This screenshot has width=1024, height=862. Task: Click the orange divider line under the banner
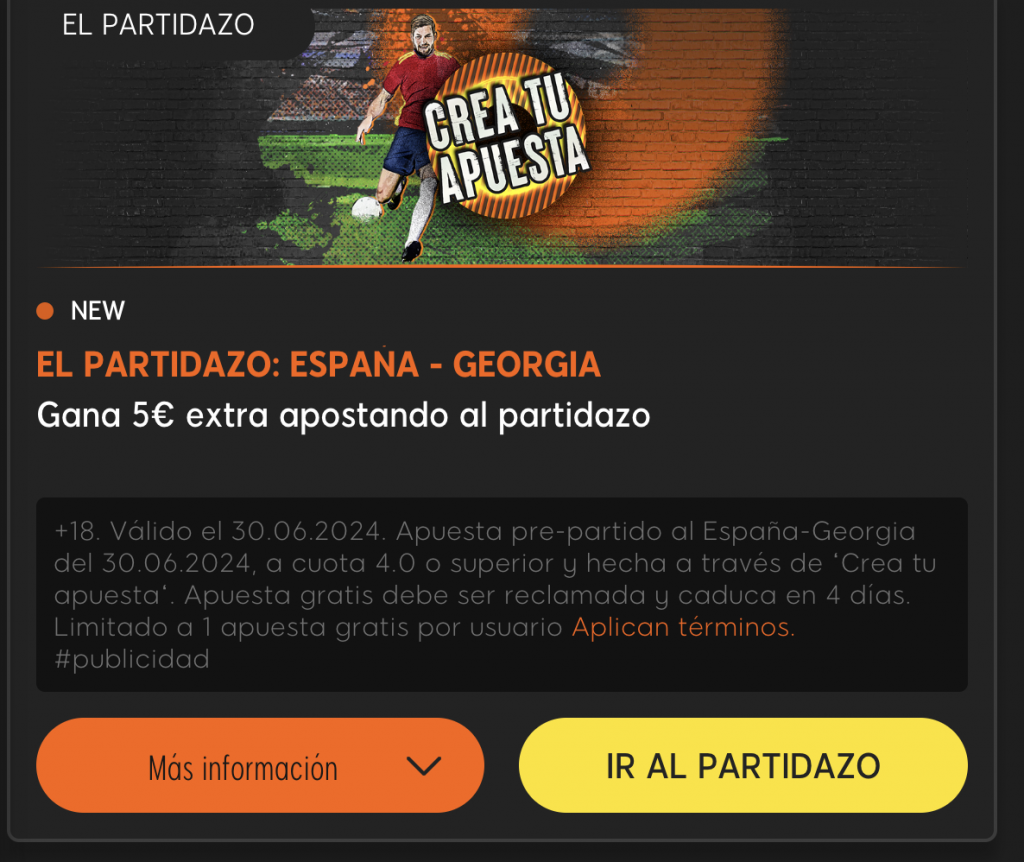[502, 266]
